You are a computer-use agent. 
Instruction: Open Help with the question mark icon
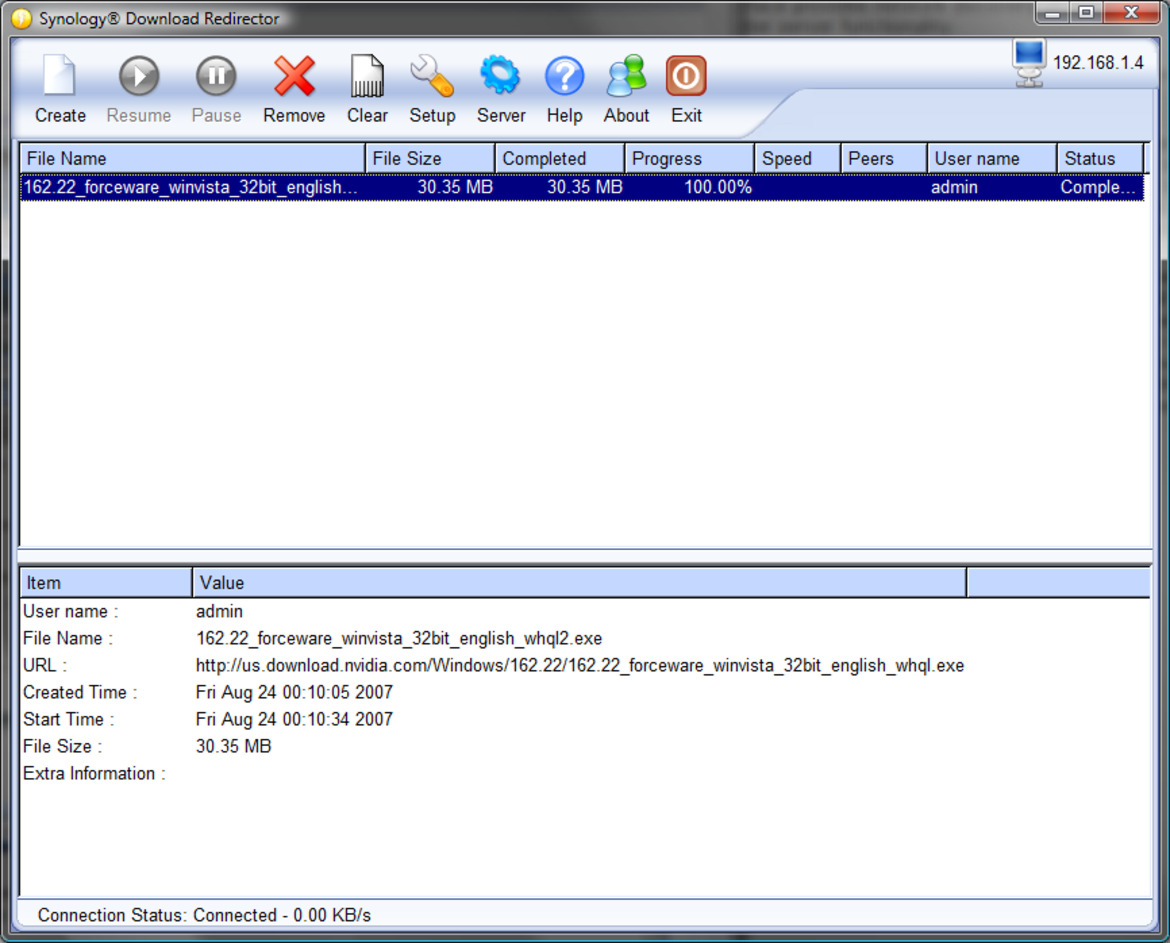[564, 75]
